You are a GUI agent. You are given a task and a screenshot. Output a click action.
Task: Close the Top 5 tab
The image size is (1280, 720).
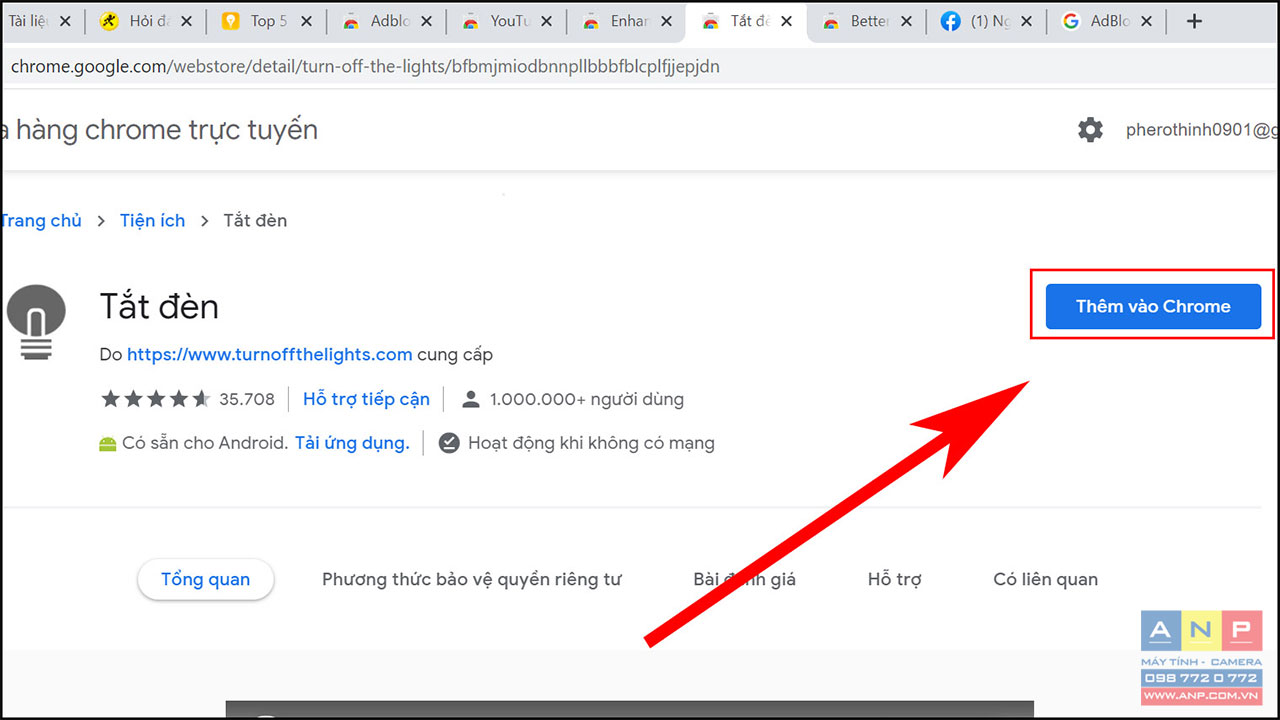[x=306, y=21]
